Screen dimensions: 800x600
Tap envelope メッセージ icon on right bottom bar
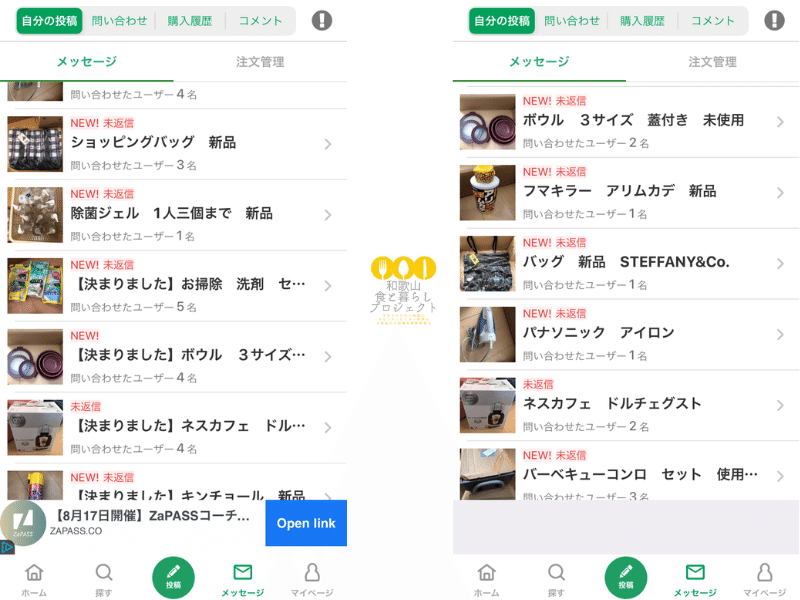coord(695,580)
